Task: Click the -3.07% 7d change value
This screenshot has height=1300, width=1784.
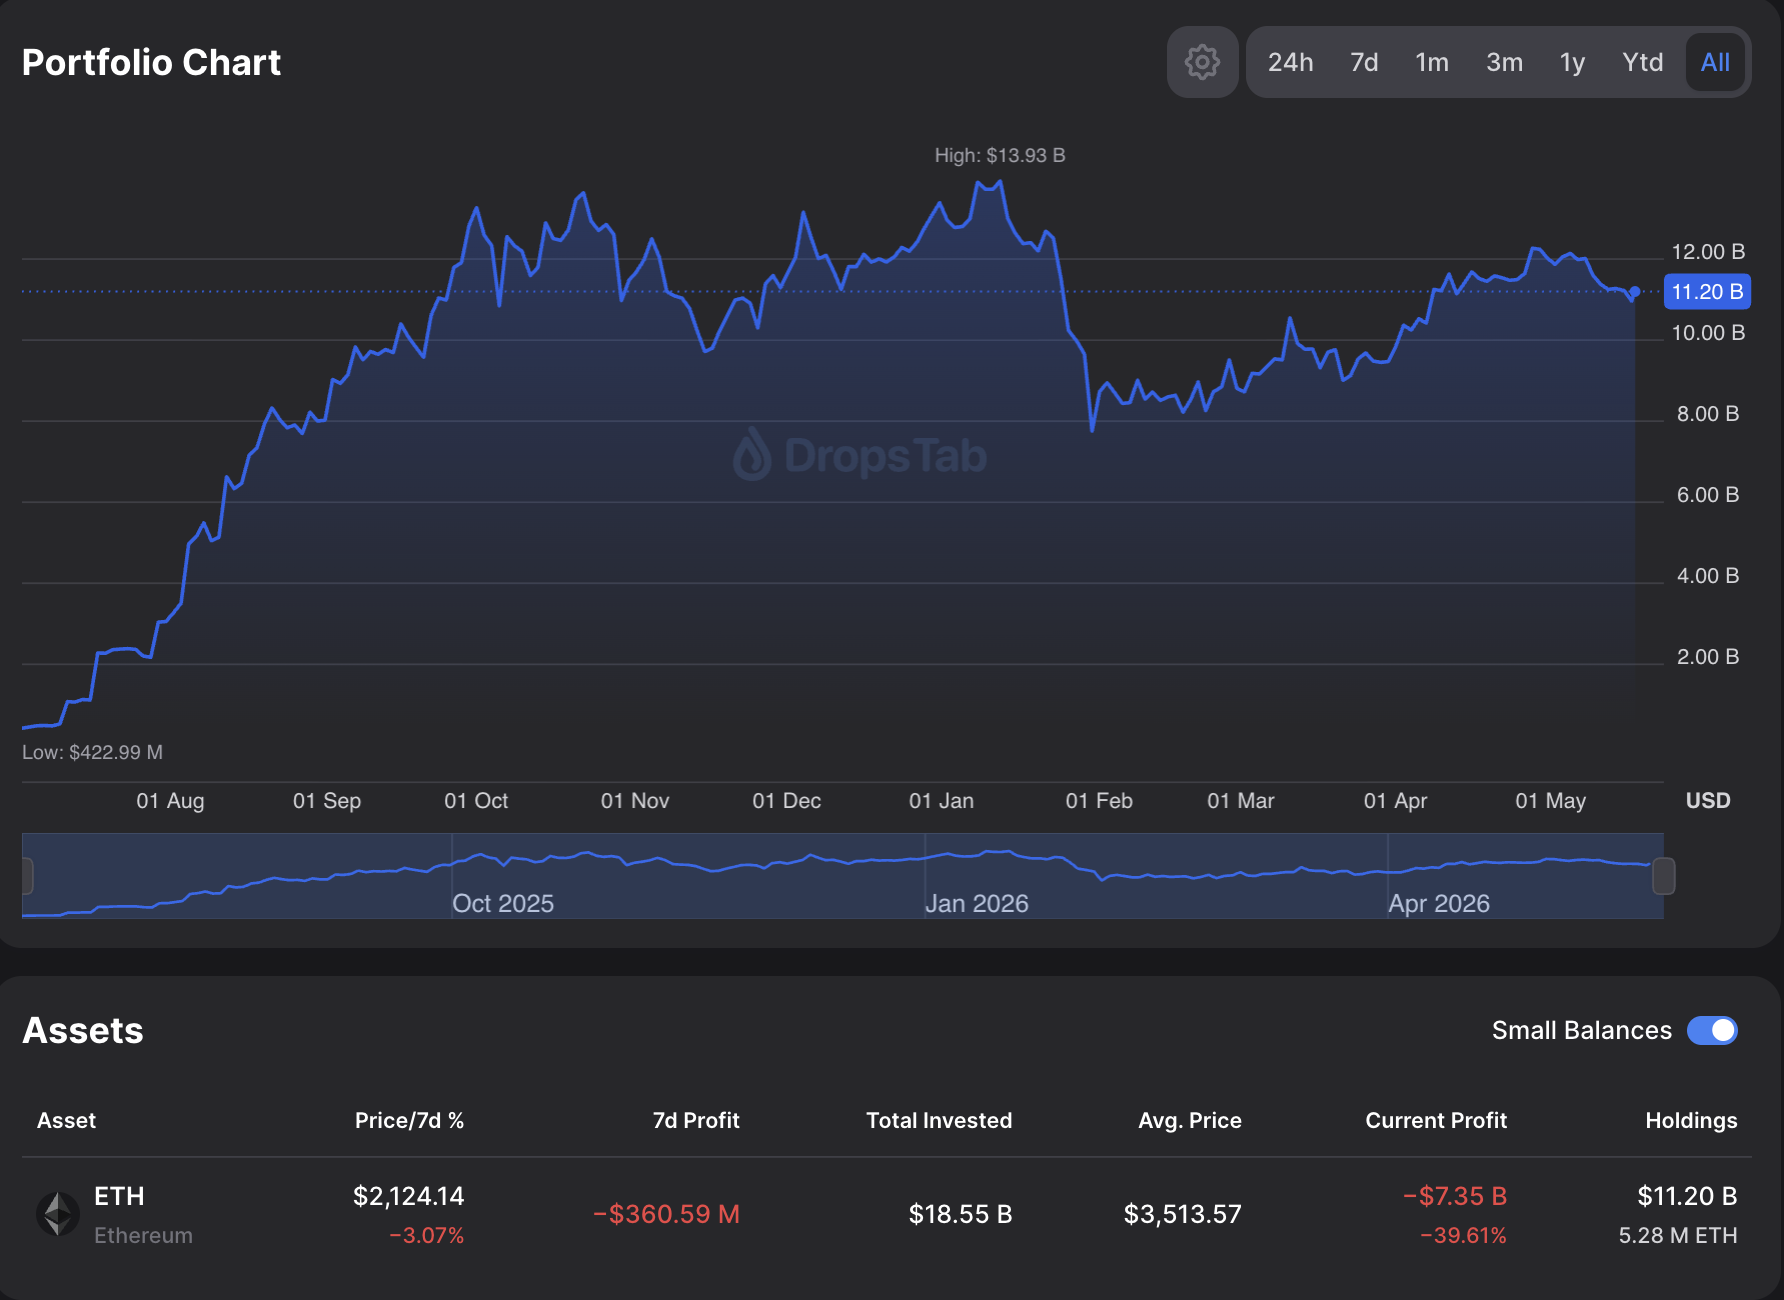Action: pos(427,1235)
